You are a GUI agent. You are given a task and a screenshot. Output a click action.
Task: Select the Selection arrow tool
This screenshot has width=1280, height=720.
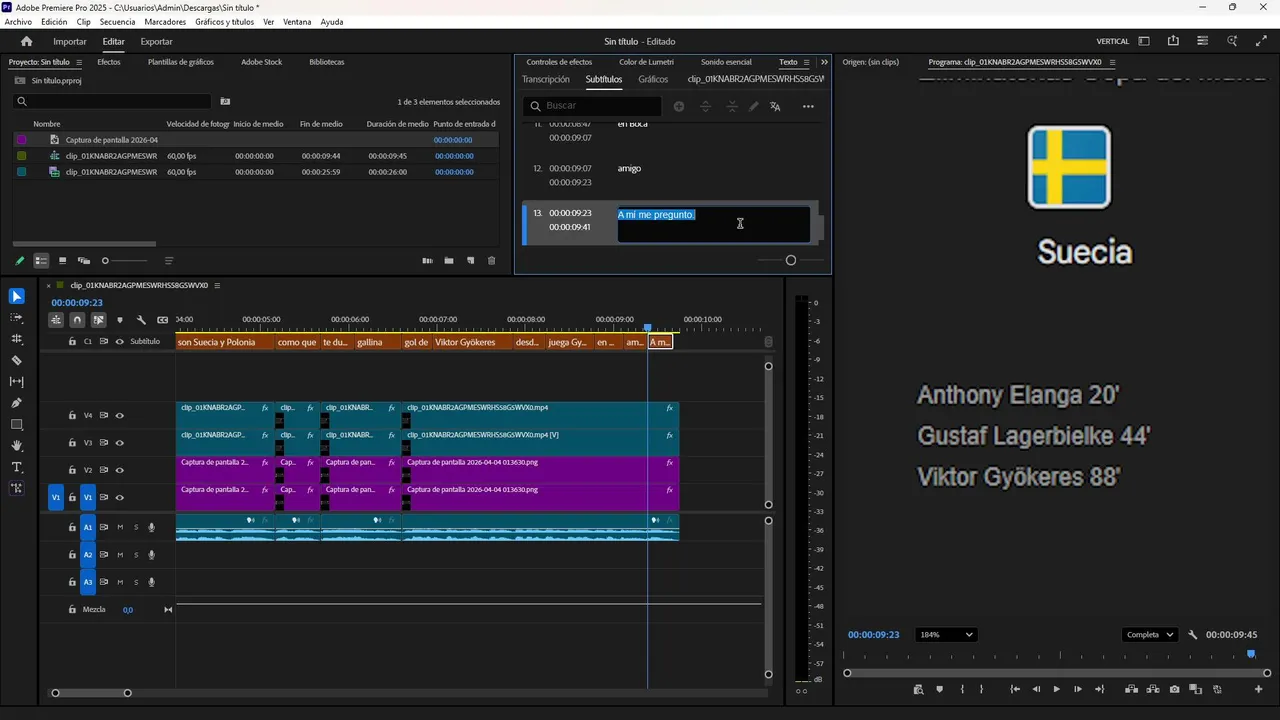pyautogui.click(x=17, y=296)
